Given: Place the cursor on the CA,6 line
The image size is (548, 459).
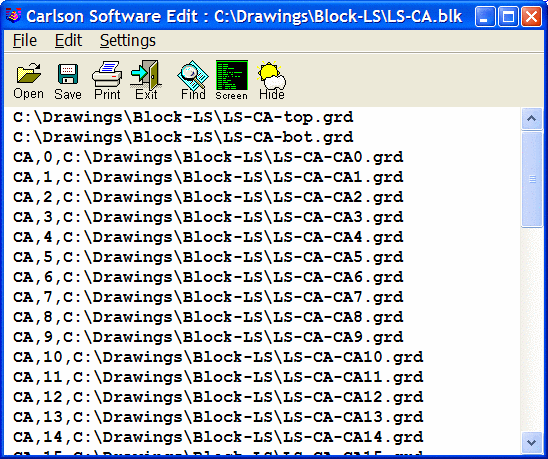Looking at the screenshot, I should (x=208, y=277).
